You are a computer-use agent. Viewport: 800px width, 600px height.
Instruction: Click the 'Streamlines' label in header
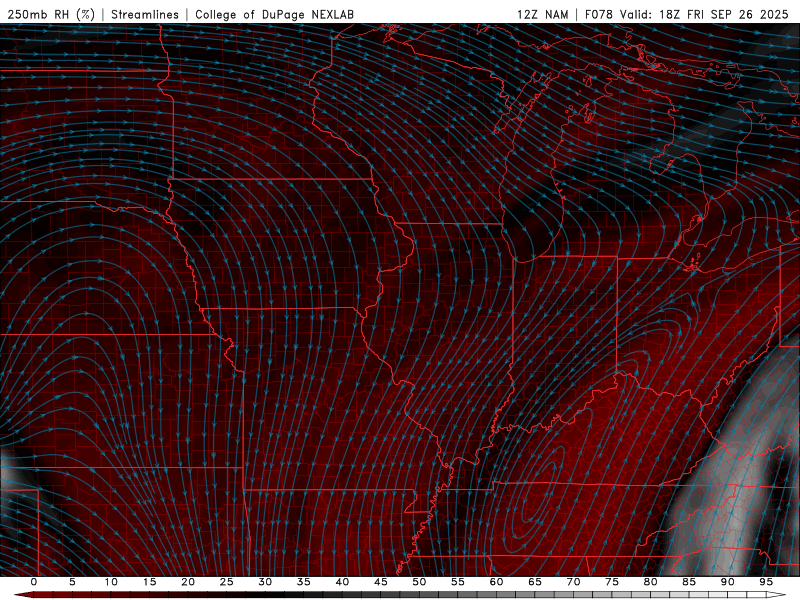pyautogui.click(x=145, y=14)
